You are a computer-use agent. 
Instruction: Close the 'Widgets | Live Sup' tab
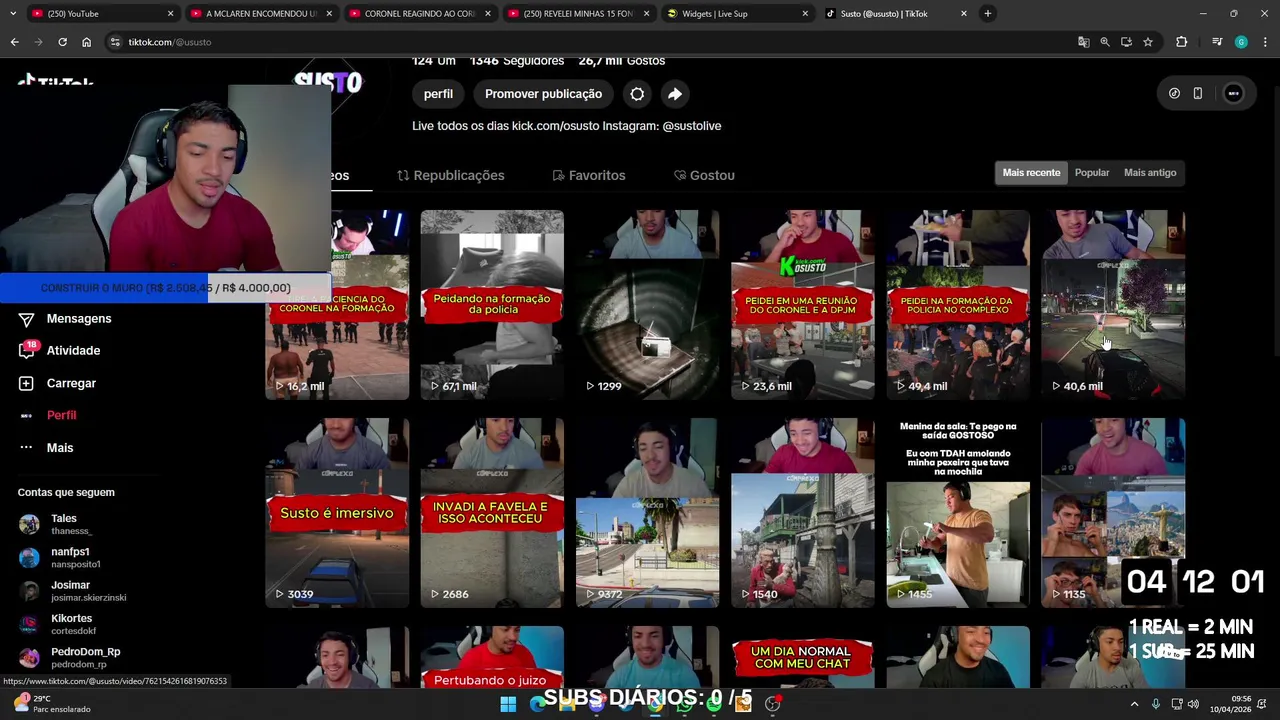(805, 14)
